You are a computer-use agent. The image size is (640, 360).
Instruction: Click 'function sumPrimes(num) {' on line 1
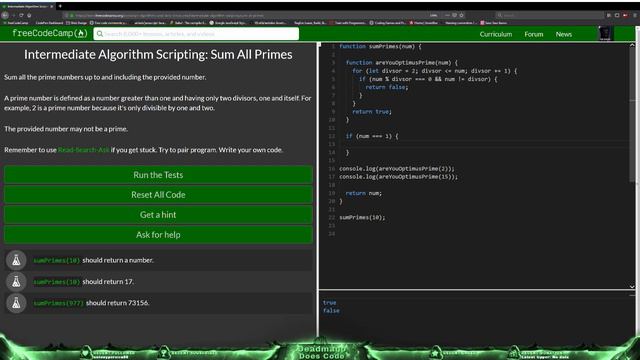pyautogui.click(x=380, y=47)
